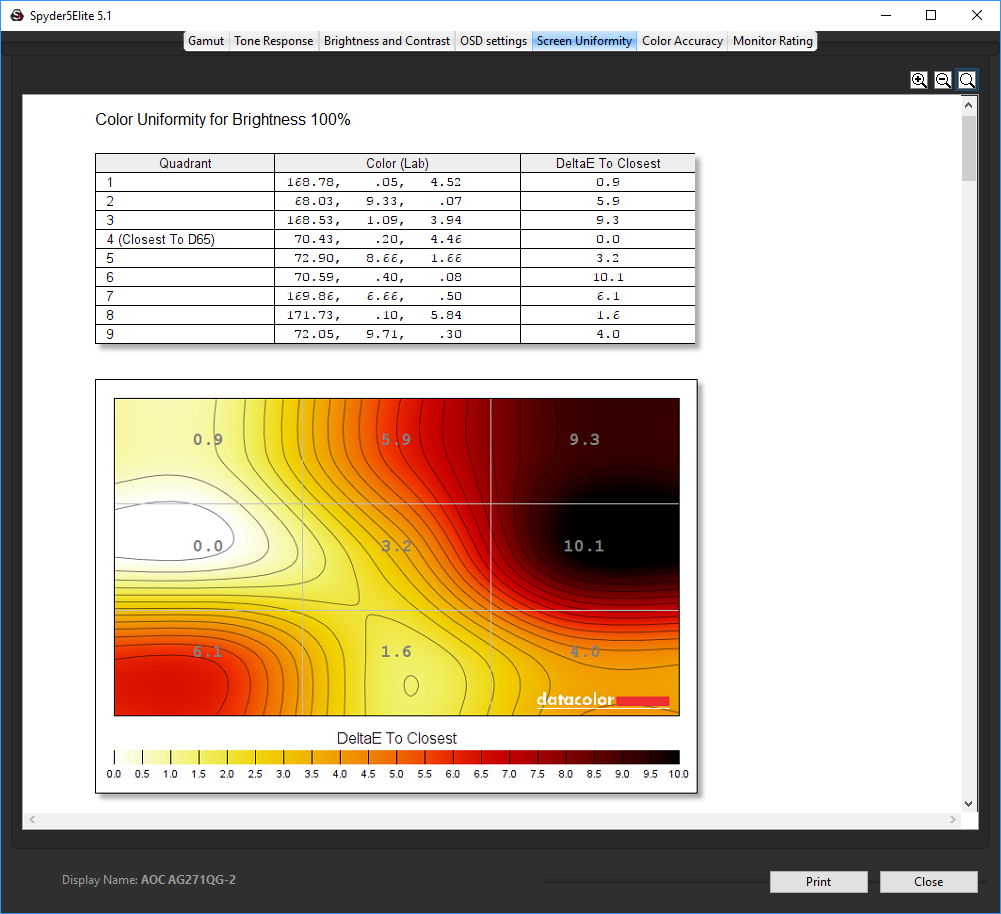
Task: Click the Print button
Action: tap(818, 881)
